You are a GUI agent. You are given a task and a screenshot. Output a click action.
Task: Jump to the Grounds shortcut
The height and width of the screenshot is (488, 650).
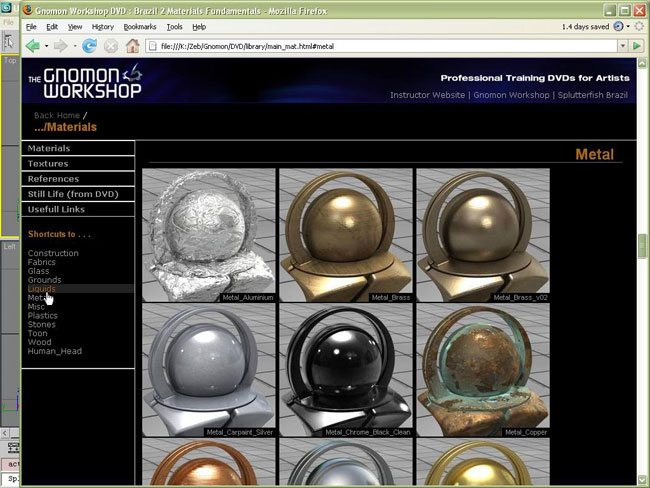[44, 280]
